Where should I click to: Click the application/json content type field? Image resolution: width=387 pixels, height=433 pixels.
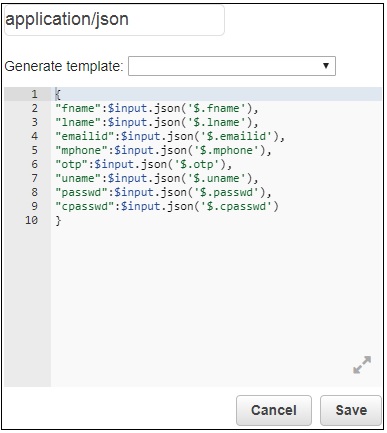[x=114, y=20]
